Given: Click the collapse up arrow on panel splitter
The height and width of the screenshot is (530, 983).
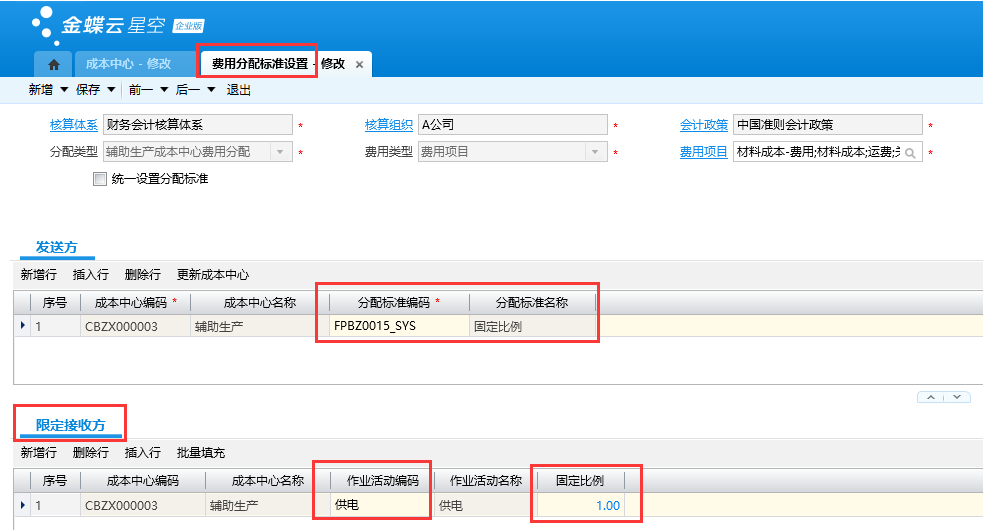Looking at the screenshot, I should (931, 397).
